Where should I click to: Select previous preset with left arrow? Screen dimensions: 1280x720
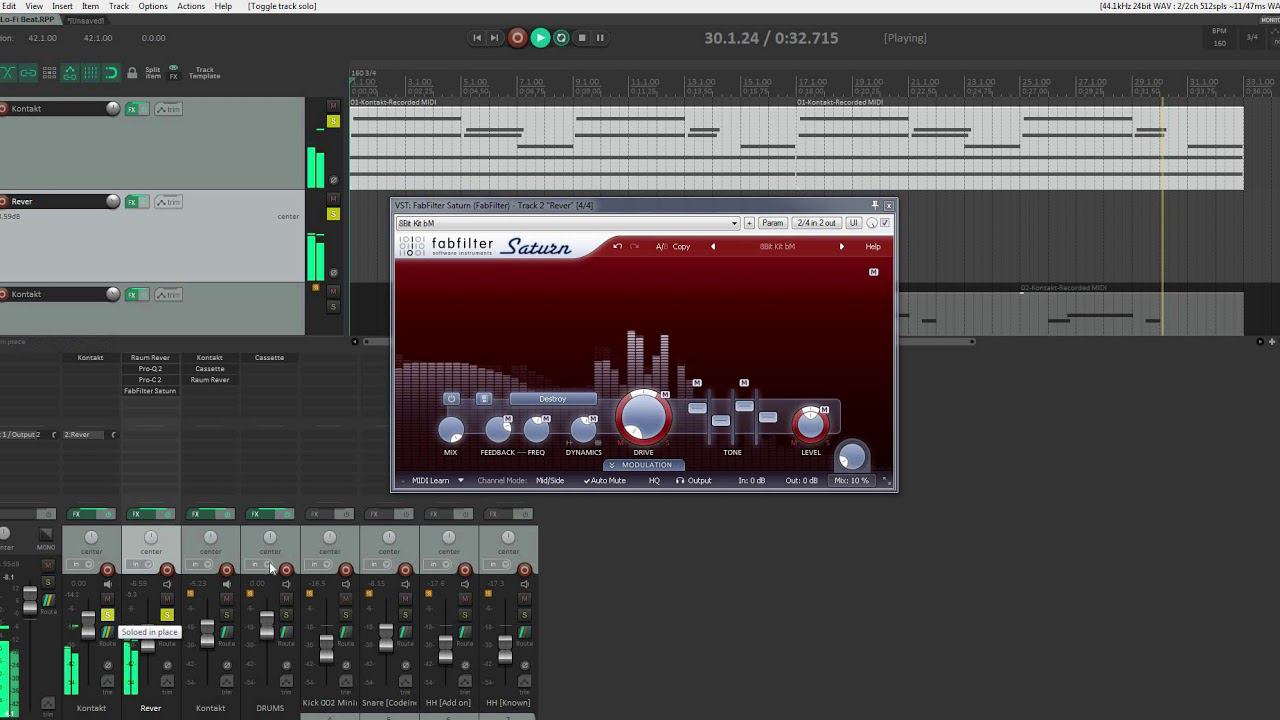click(713, 247)
